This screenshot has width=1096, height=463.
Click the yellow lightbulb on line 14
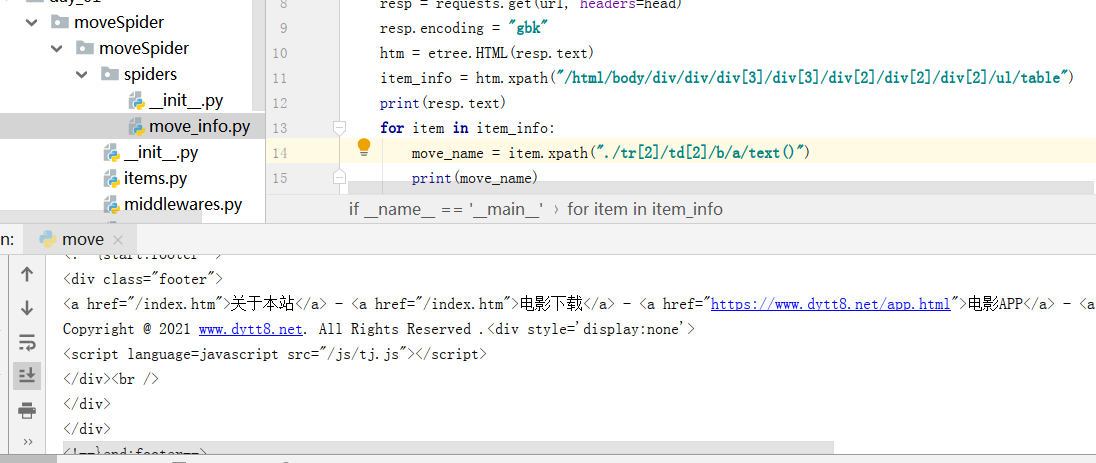click(364, 149)
